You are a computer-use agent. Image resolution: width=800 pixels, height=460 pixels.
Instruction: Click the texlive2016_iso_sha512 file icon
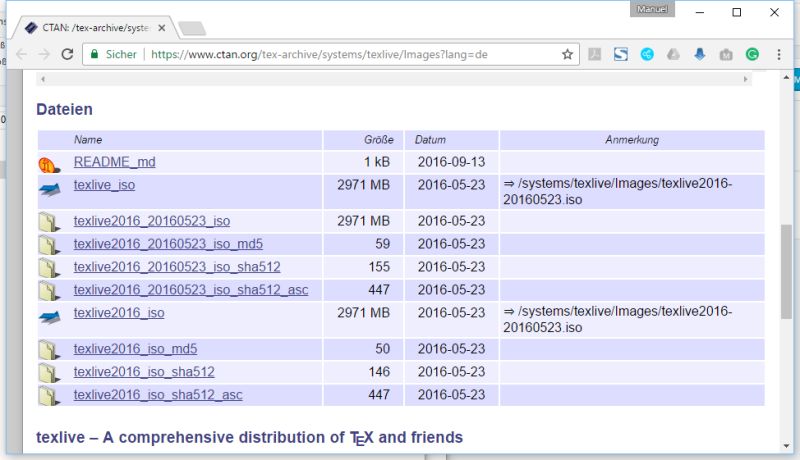[x=49, y=373]
